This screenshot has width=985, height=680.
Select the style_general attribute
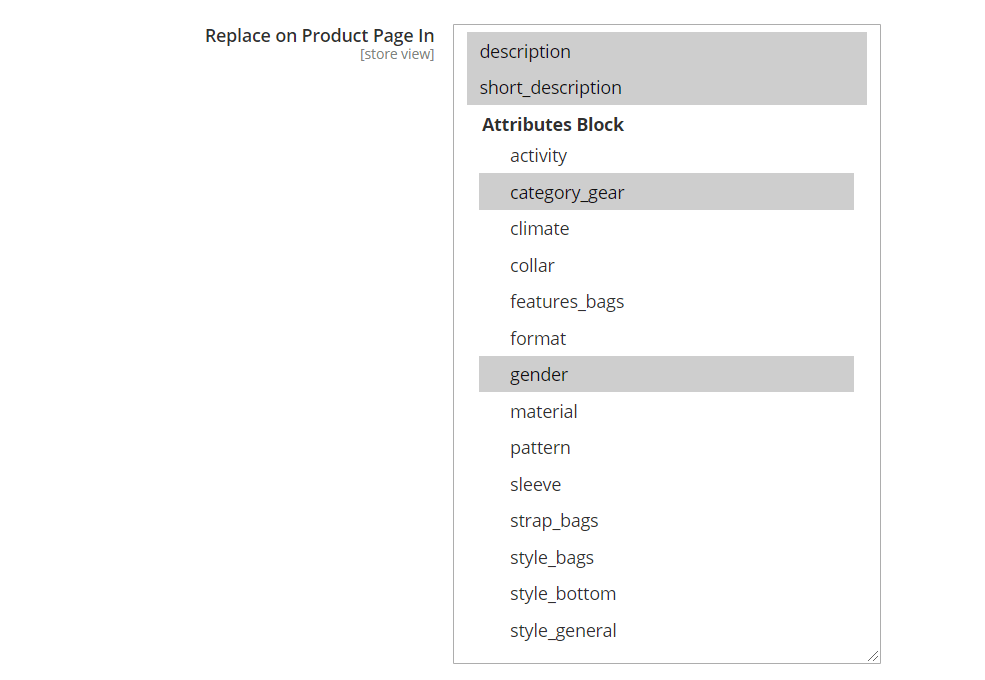pos(563,631)
